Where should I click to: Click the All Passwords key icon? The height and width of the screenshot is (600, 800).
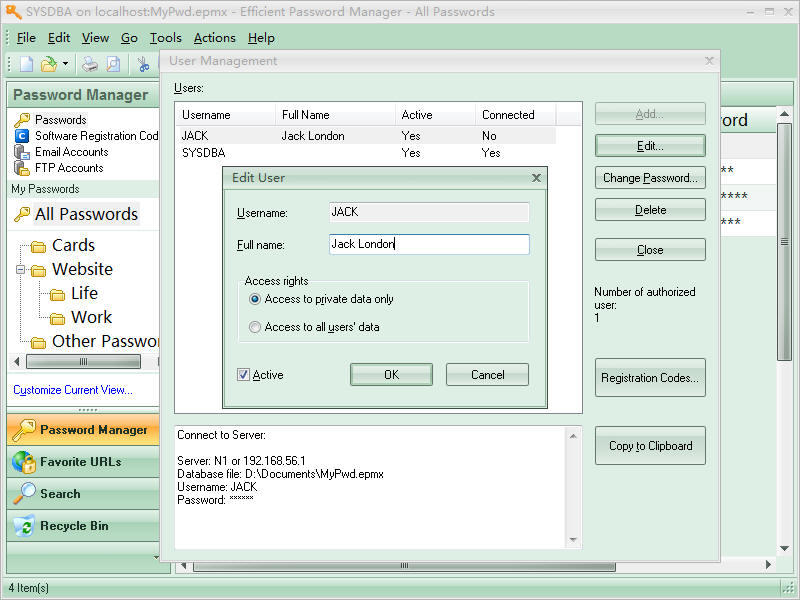pyautogui.click(x=22, y=214)
